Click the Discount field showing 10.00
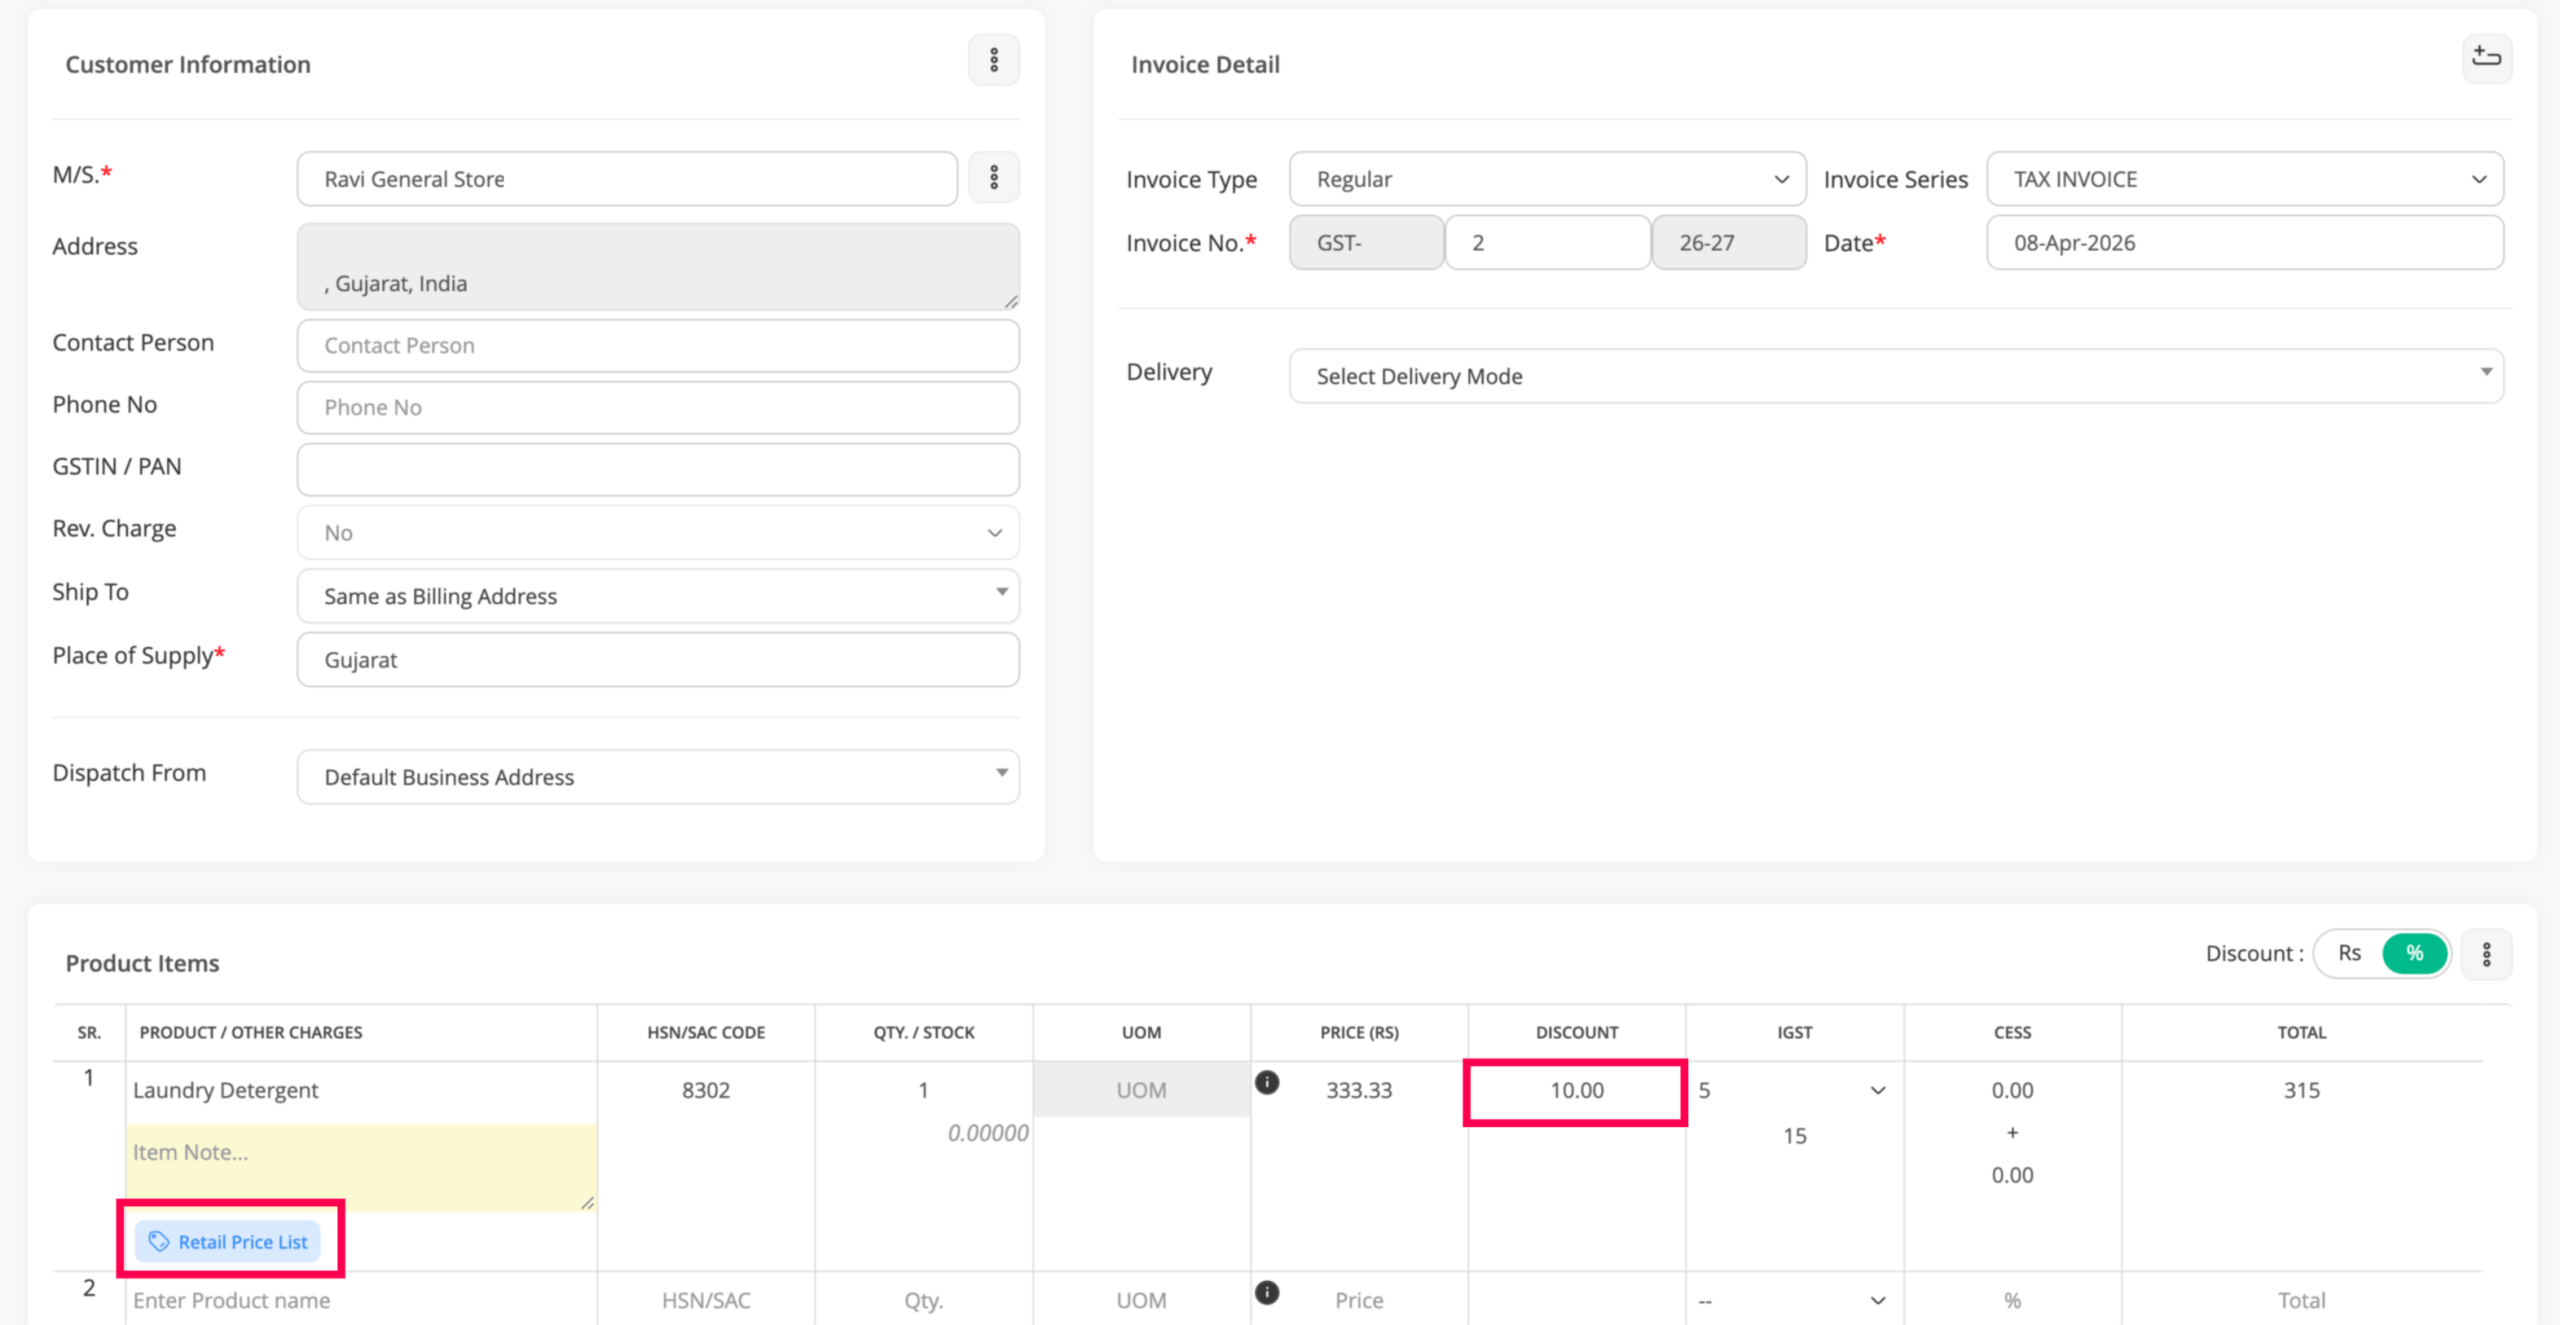The image size is (2560, 1325). (1576, 1090)
